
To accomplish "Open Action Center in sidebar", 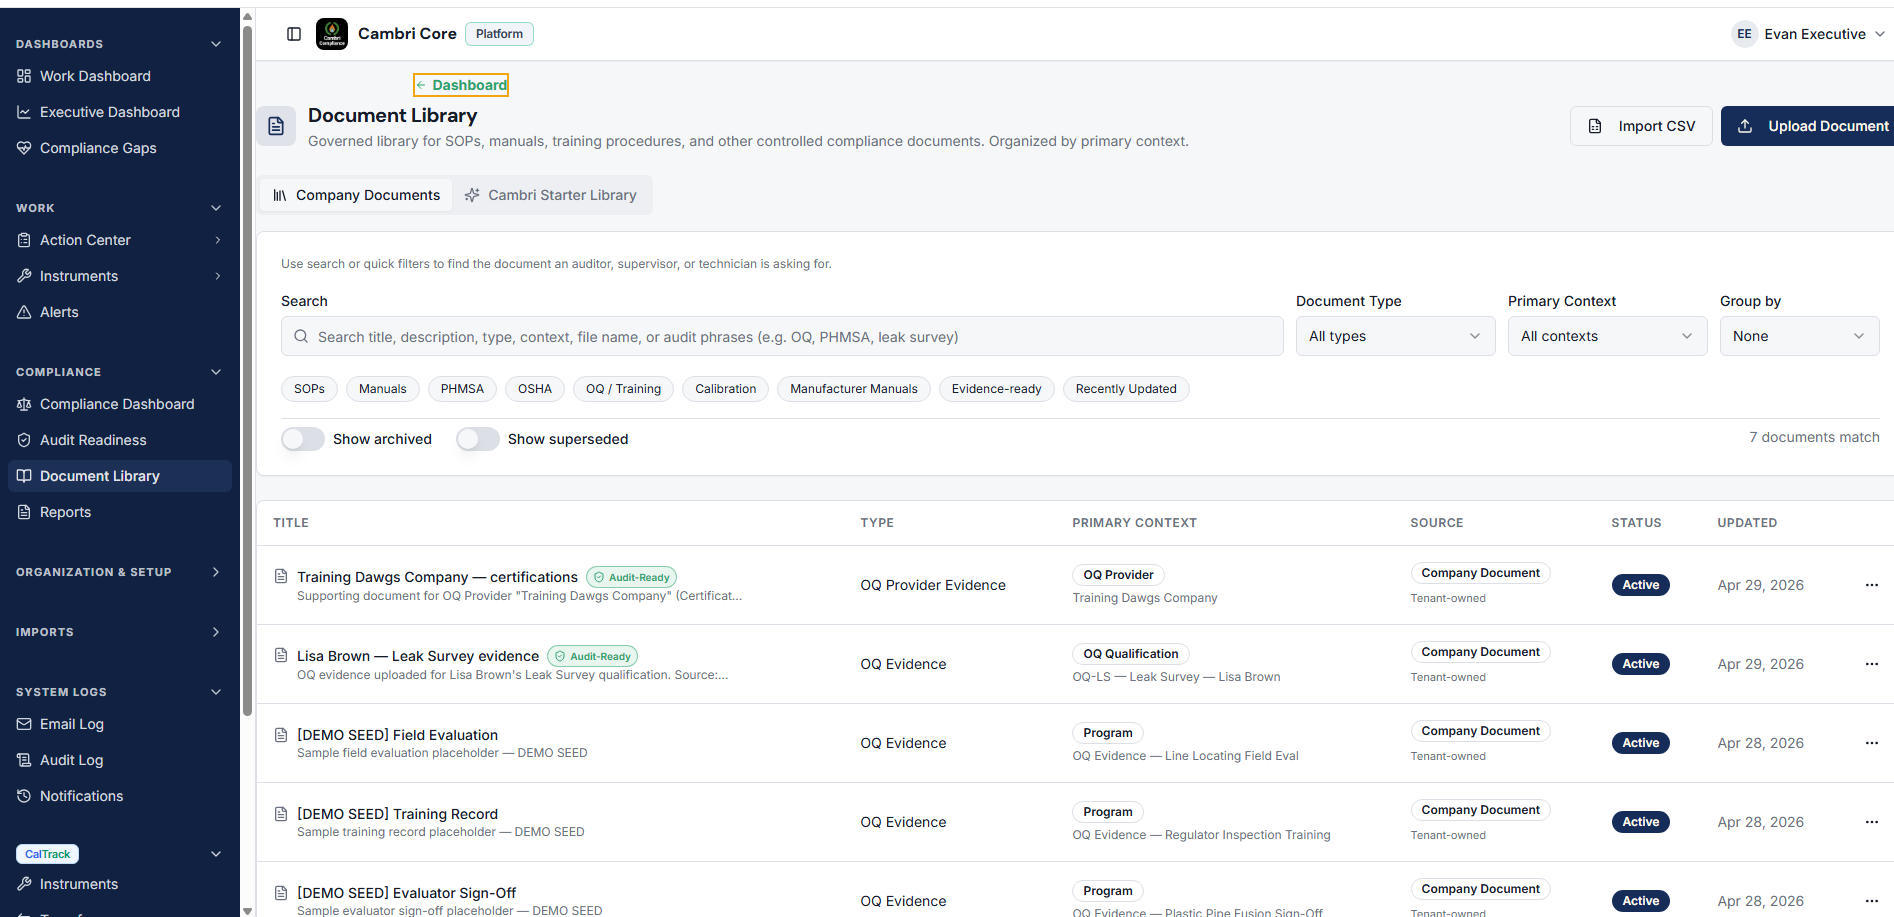I will pos(85,240).
